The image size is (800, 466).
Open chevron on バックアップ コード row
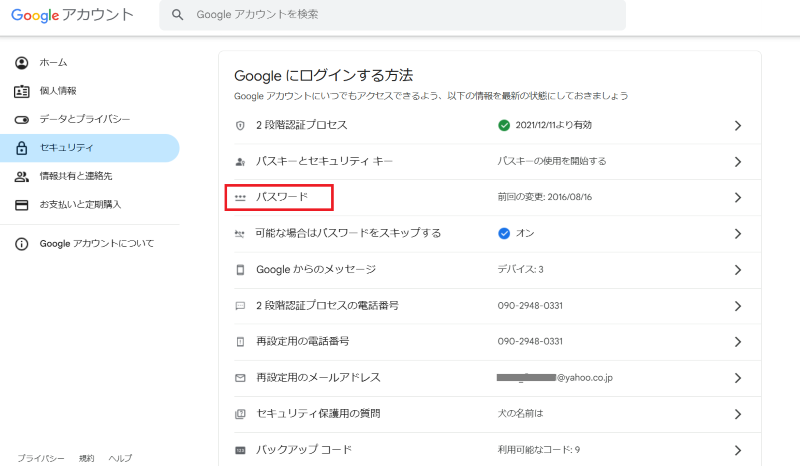click(738, 450)
